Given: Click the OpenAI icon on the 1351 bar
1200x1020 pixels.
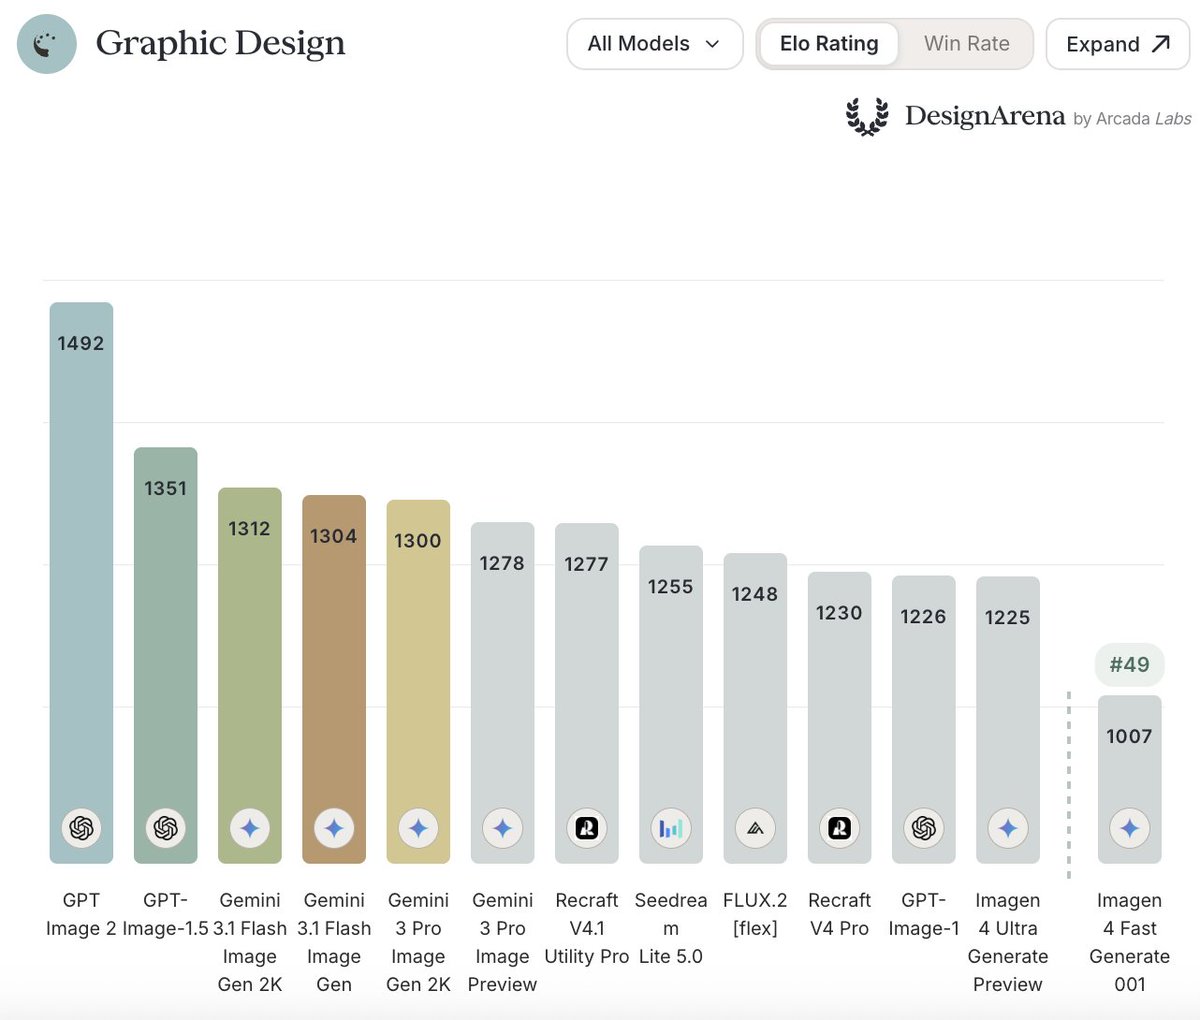Looking at the screenshot, I should [x=166, y=828].
